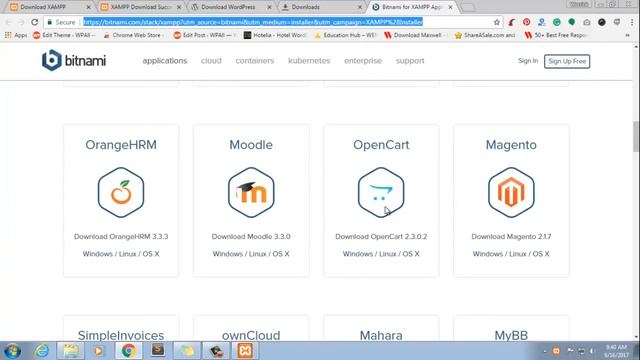
Task: Expand the bookmarks overflow chevron
Action: [x=628, y=36]
